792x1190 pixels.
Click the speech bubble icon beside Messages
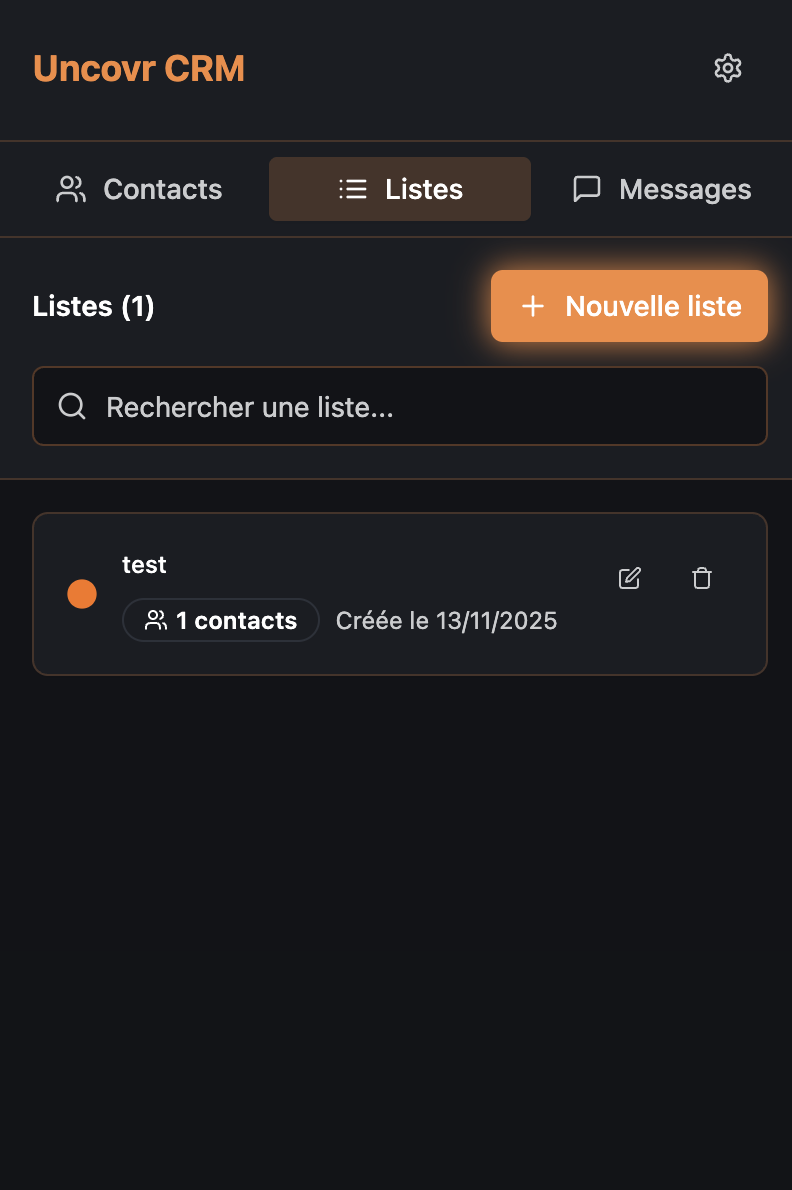pos(587,189)
